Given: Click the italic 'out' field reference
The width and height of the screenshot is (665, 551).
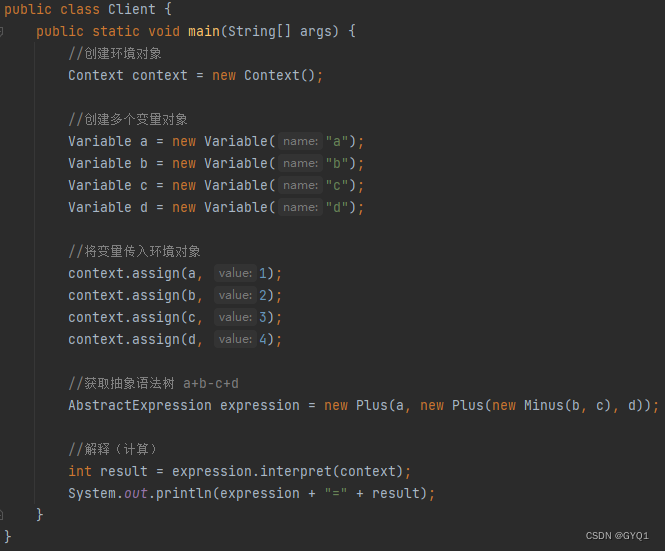Looking at the screenshot, I should pyautogui.click(x=136, y=493).
